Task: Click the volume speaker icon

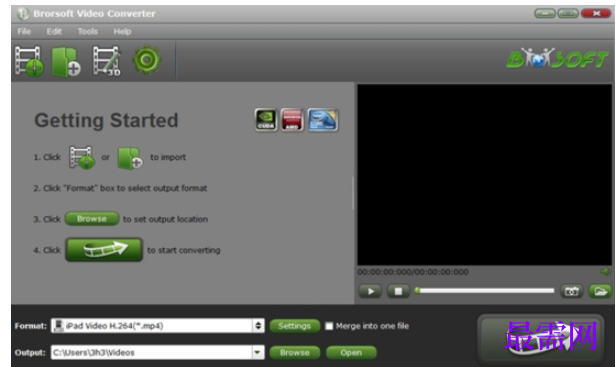Action: pos(605,272)
